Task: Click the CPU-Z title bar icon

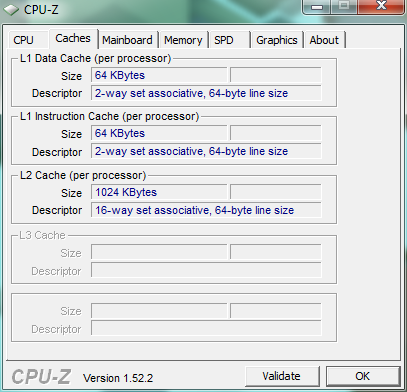Action: coord(11,9)
